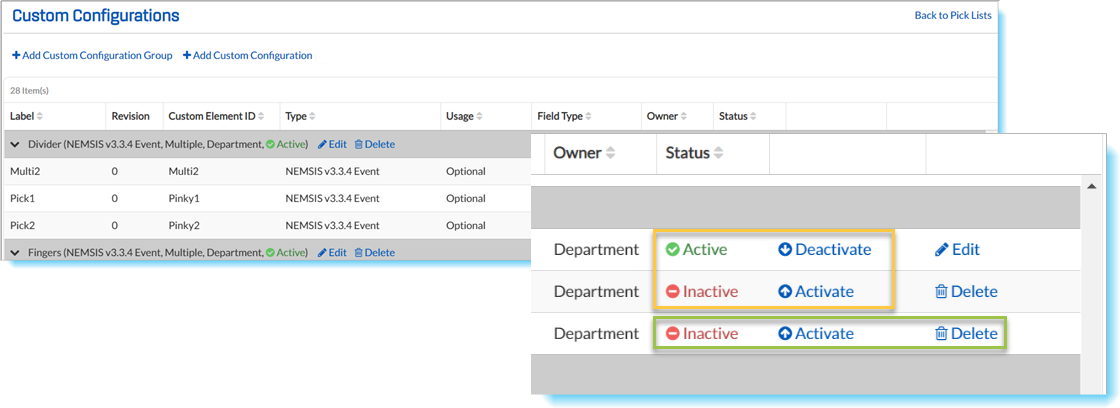
Task: Collapse the Fingers group chevron
Action: point(14,252)
